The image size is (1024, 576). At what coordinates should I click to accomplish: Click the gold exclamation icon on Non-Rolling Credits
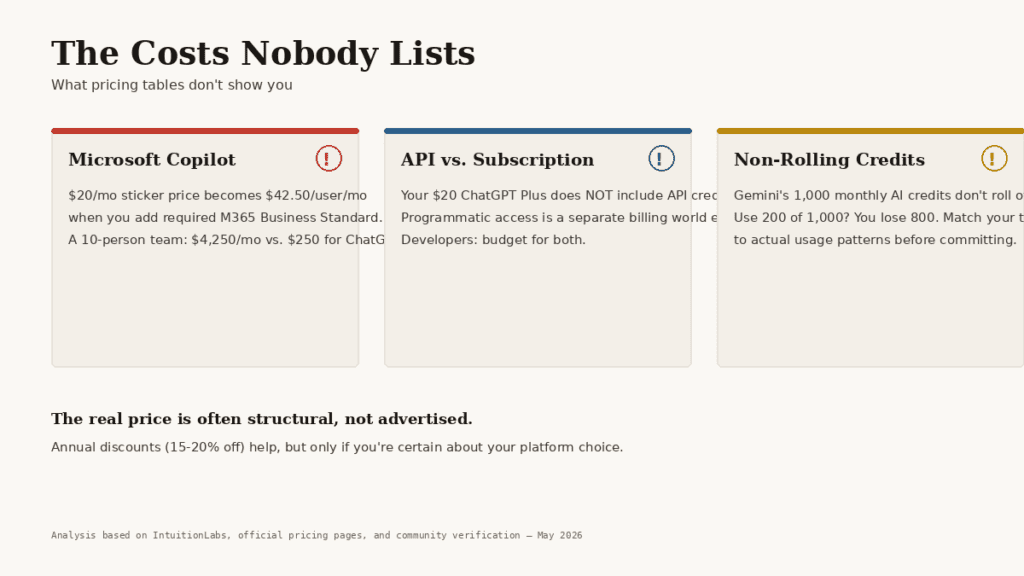point(994,159)
